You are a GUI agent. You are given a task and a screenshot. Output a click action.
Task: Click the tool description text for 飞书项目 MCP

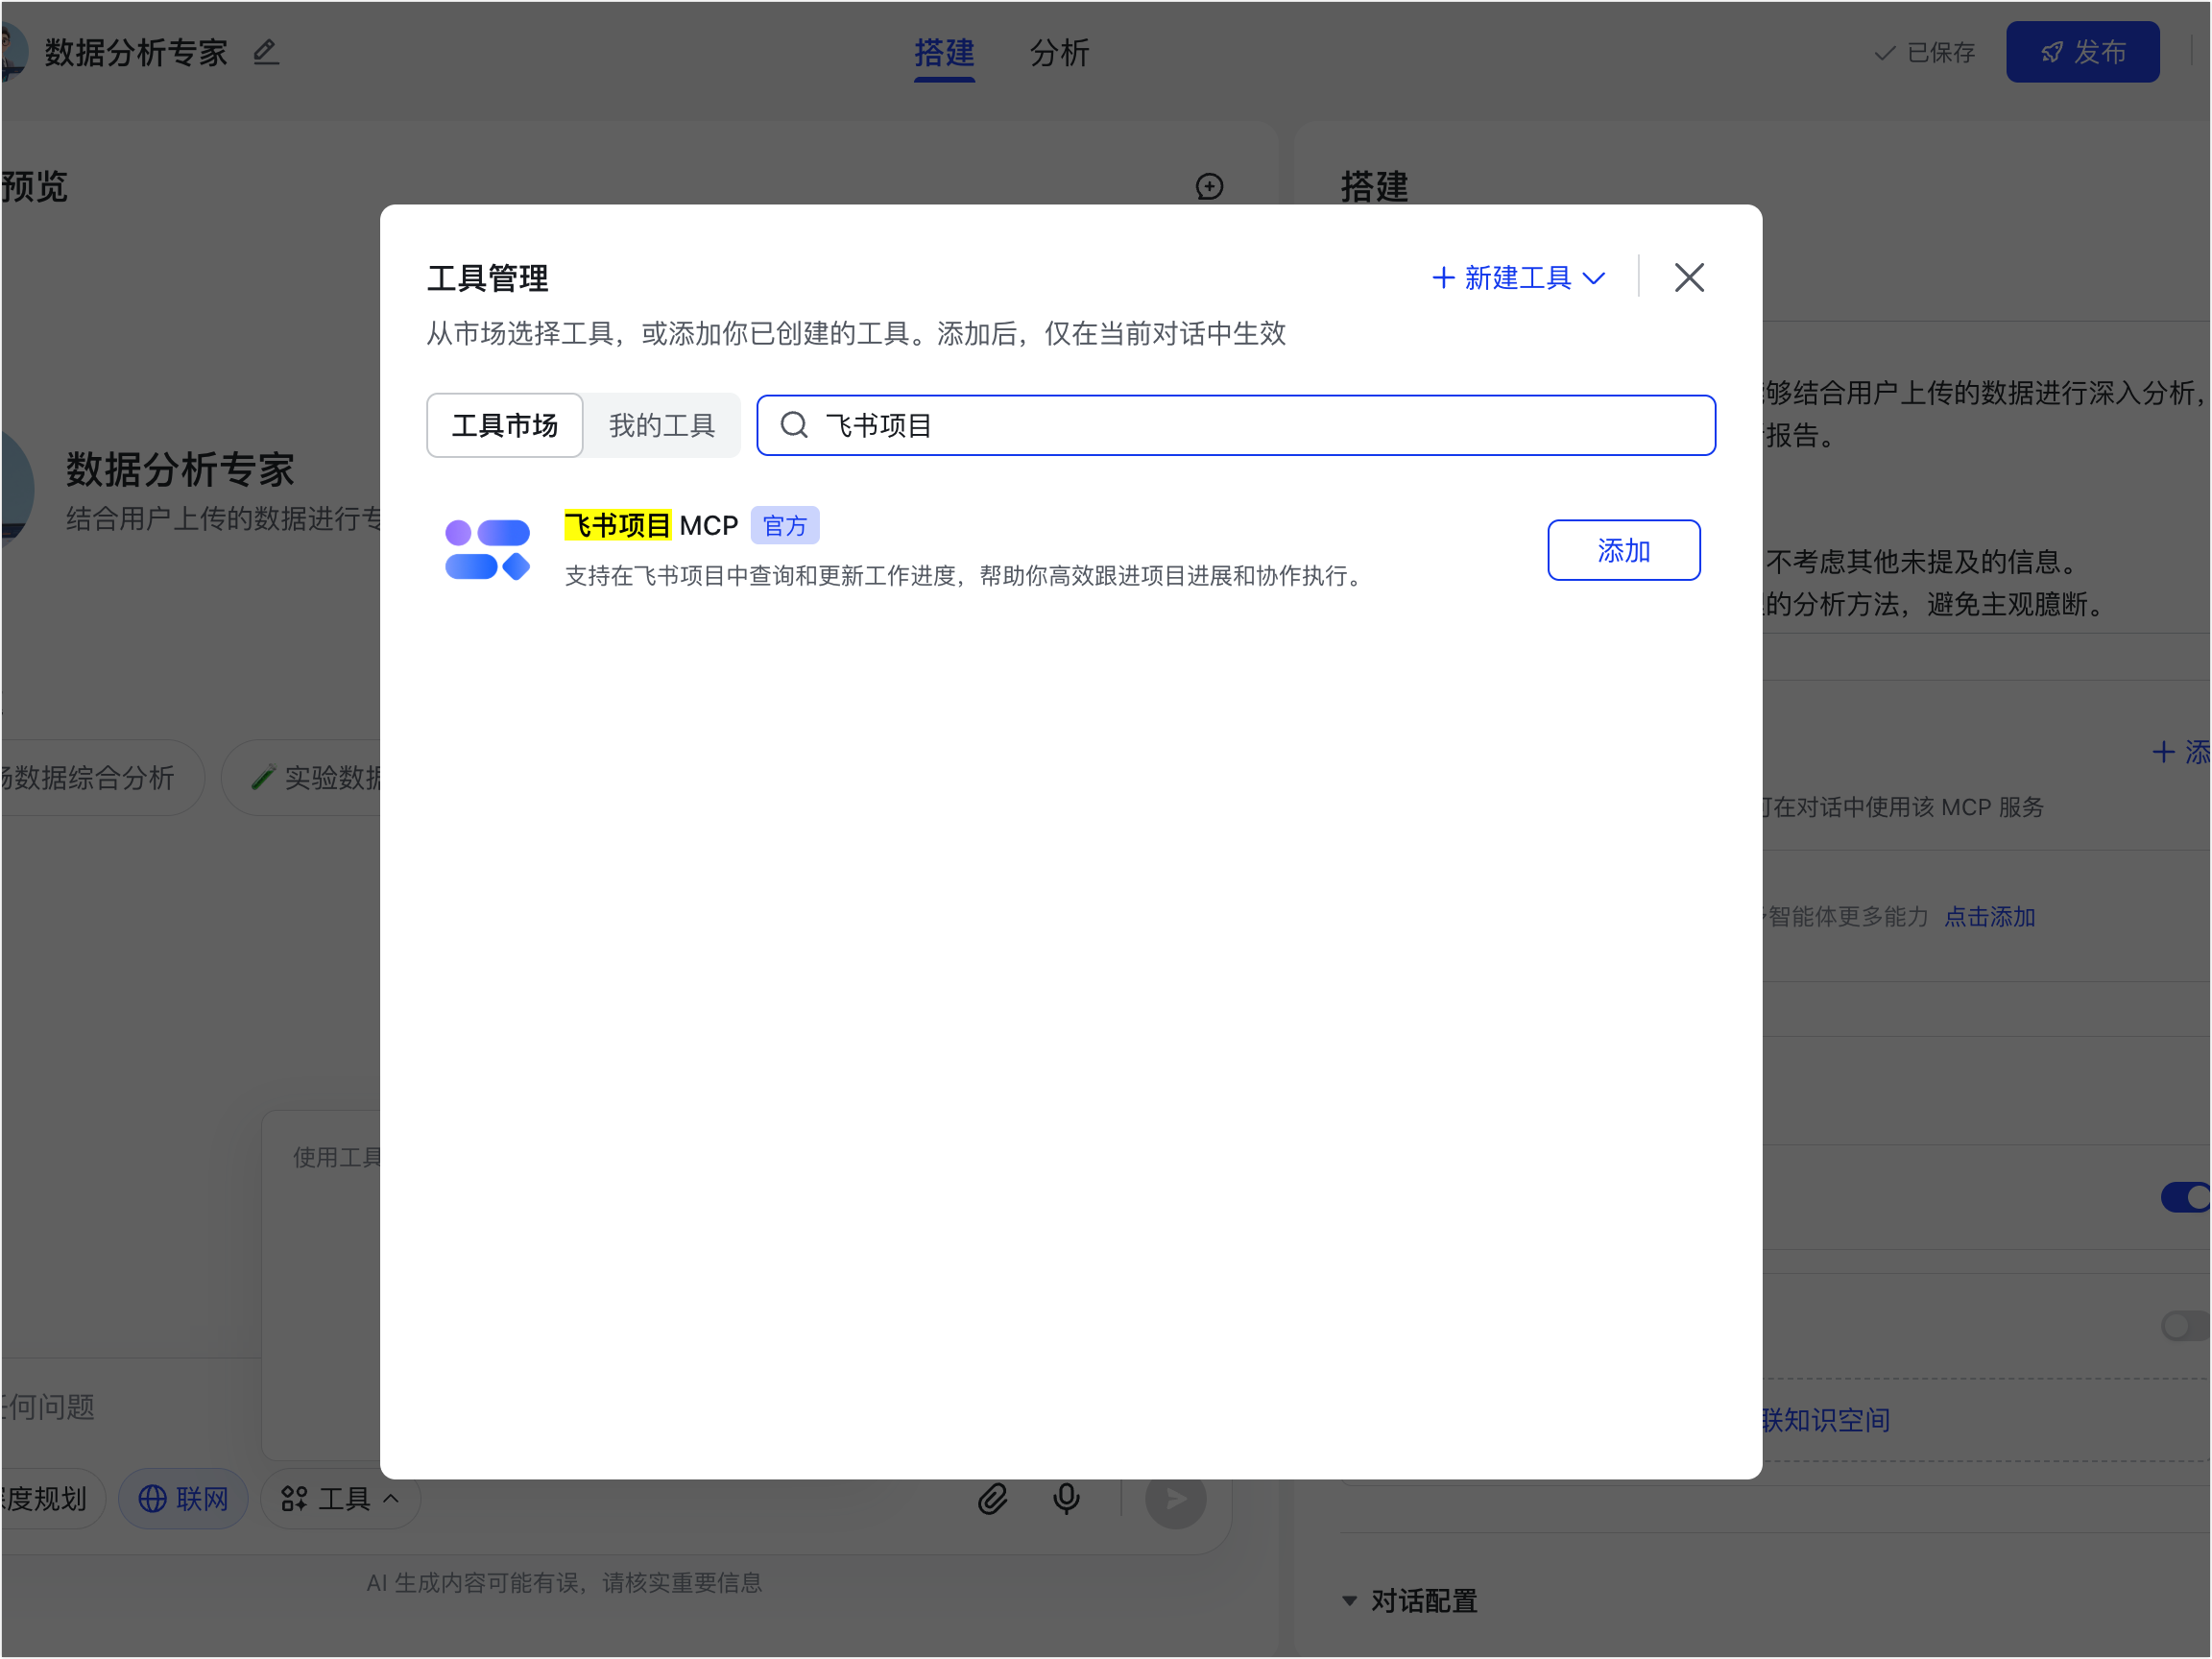(x=965, y=576)
